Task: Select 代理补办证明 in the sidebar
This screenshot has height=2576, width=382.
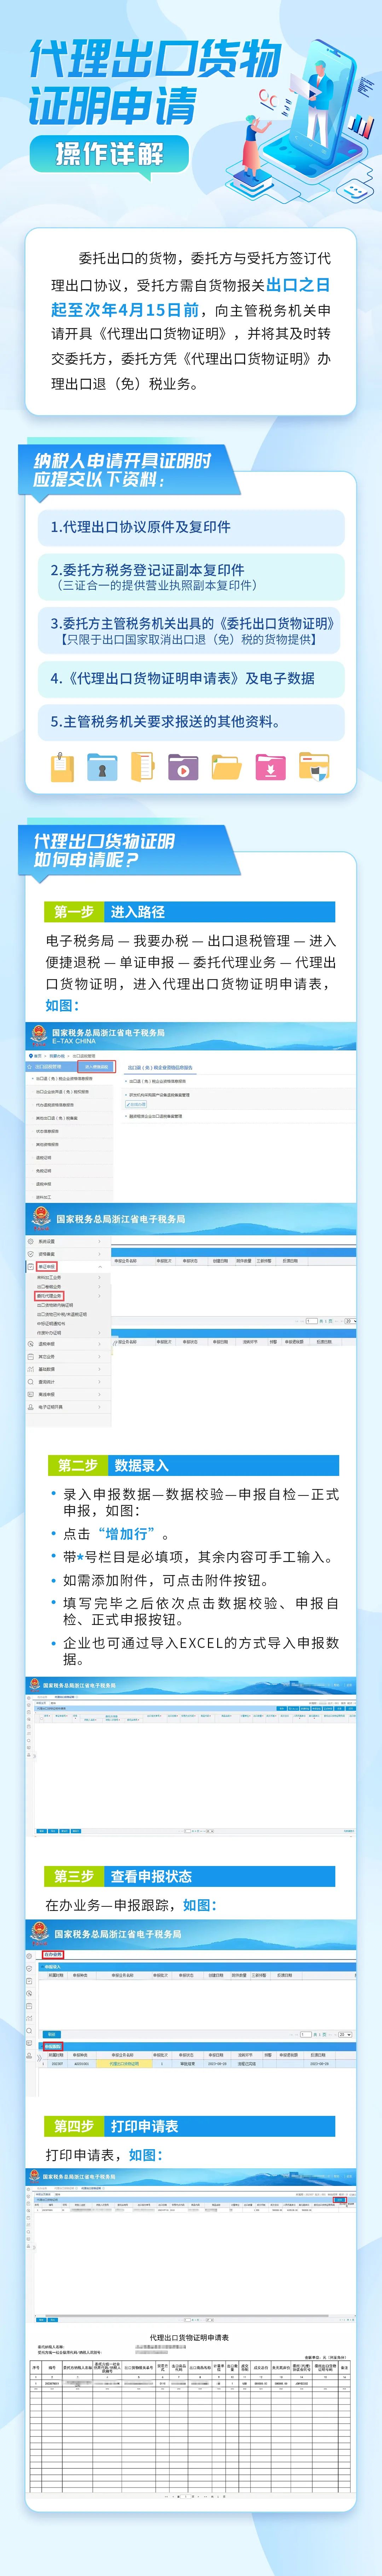Action: 49,1333
